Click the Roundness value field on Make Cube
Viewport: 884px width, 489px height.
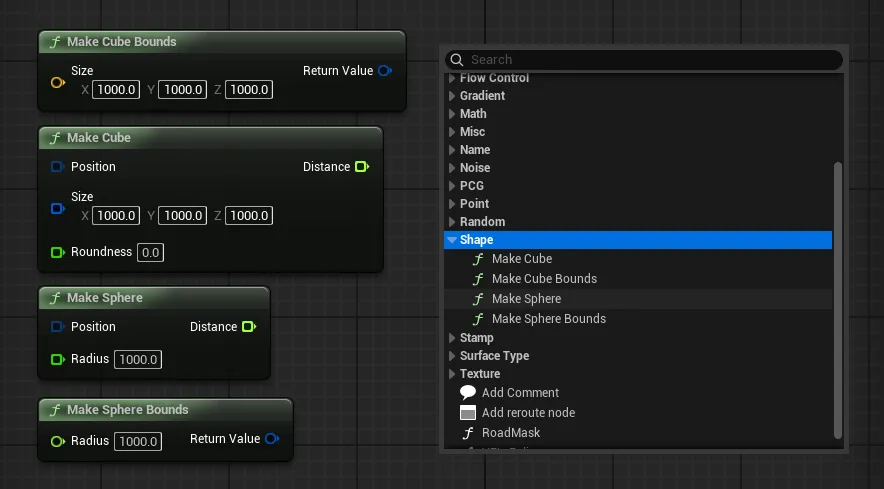coord(151,253)
